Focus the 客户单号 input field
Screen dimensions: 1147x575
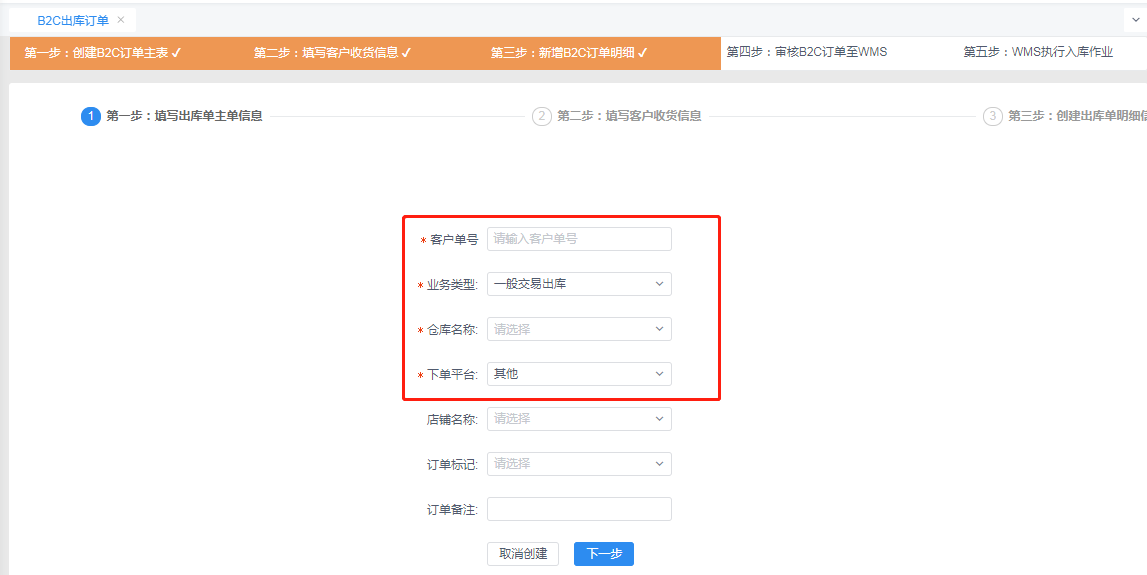tap(579, 239)
